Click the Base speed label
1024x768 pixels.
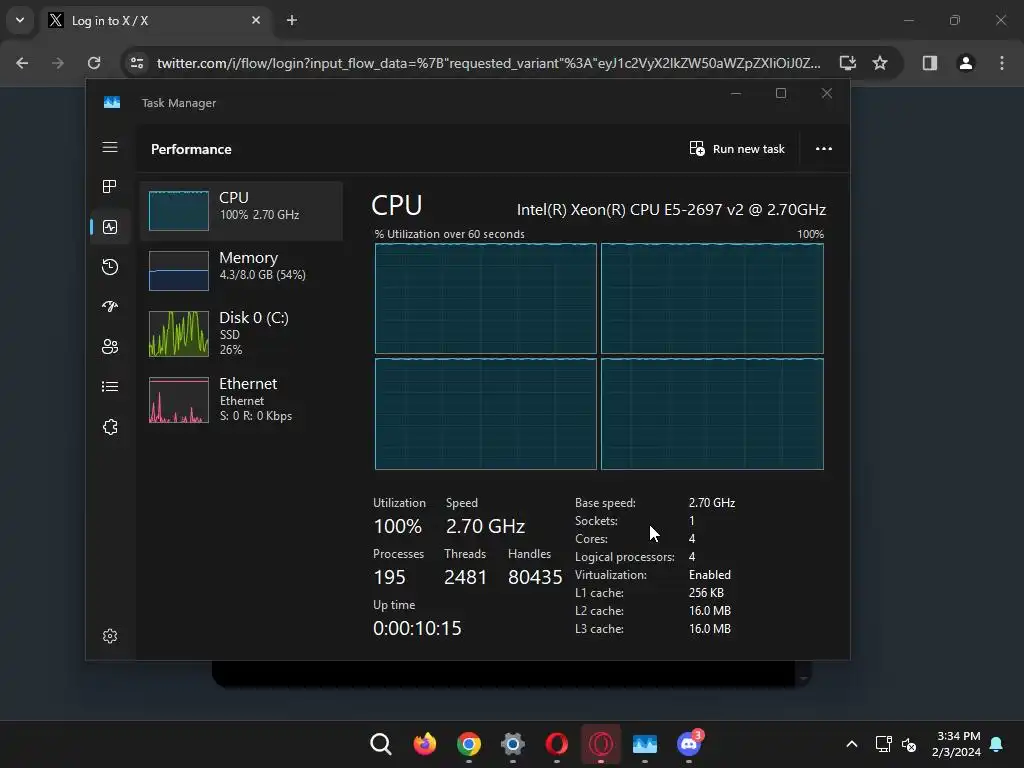[x=605, y=503]
